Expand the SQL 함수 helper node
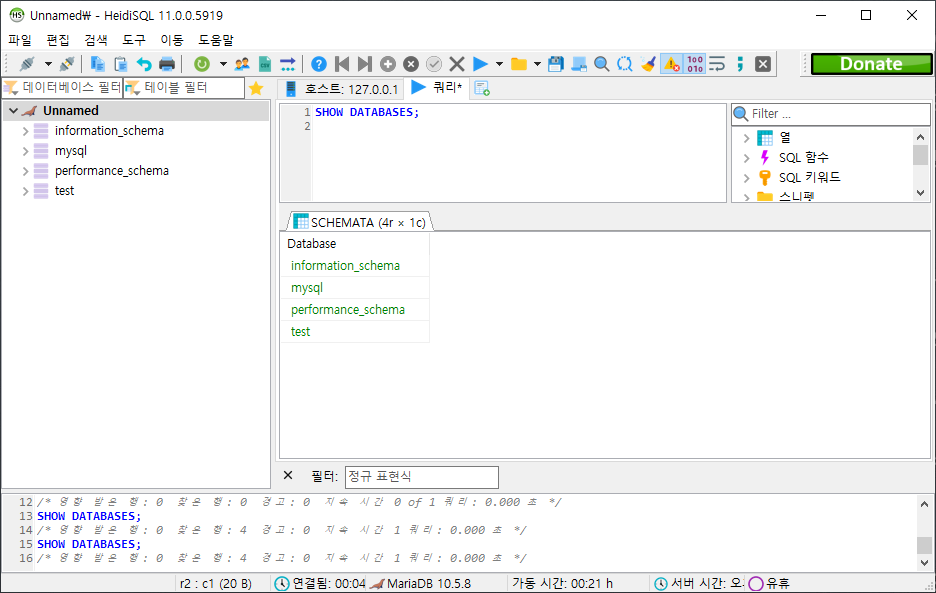The height and width of the screenshot is (593, 936). click(746, 158)
